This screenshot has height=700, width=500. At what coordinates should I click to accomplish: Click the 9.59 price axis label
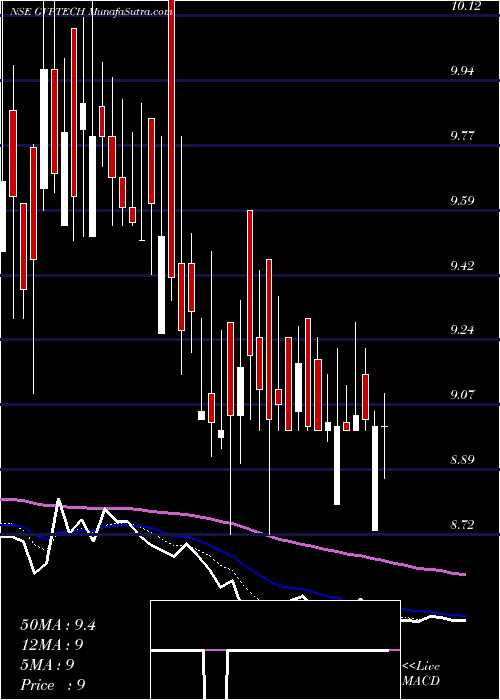click(x=463, y=200)
